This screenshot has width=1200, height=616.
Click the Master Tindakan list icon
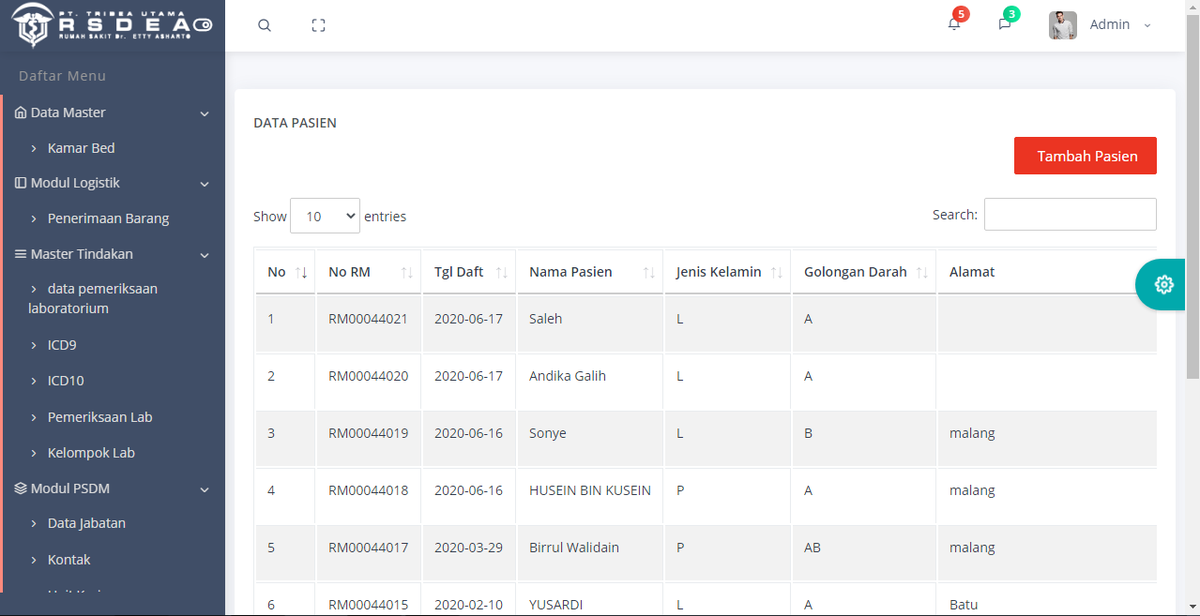pos(21,254)
